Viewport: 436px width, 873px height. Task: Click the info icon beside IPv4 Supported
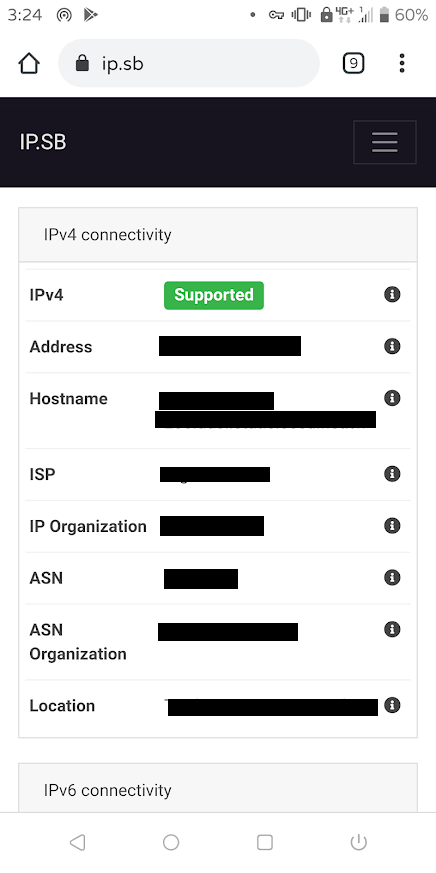point(392,295)
